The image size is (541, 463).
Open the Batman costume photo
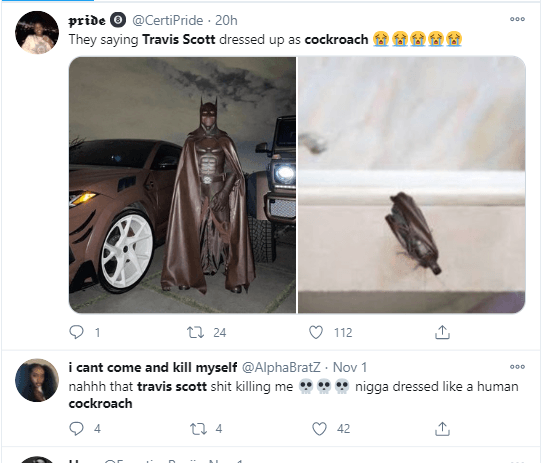pyautogui.click(x=182, y=185)
